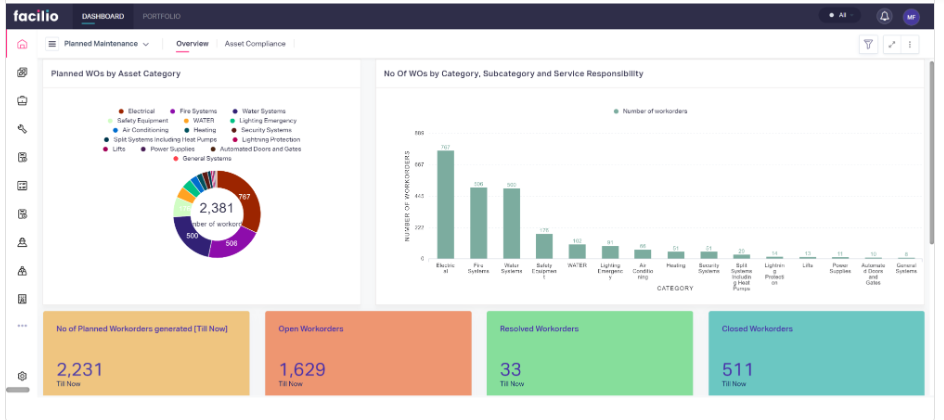Open the briefcase sidebar icon
Screen dimensions: 944x420
(22, 100)
